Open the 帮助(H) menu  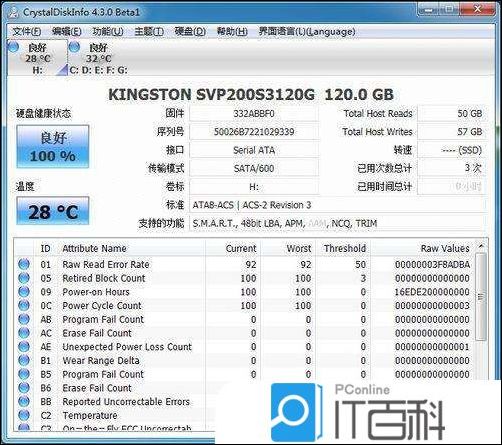pos(232,31)
